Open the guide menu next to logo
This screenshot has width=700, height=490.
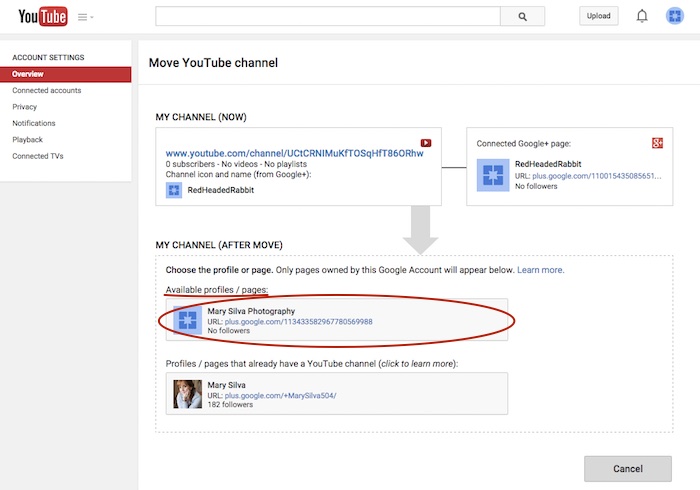point(85,17)
